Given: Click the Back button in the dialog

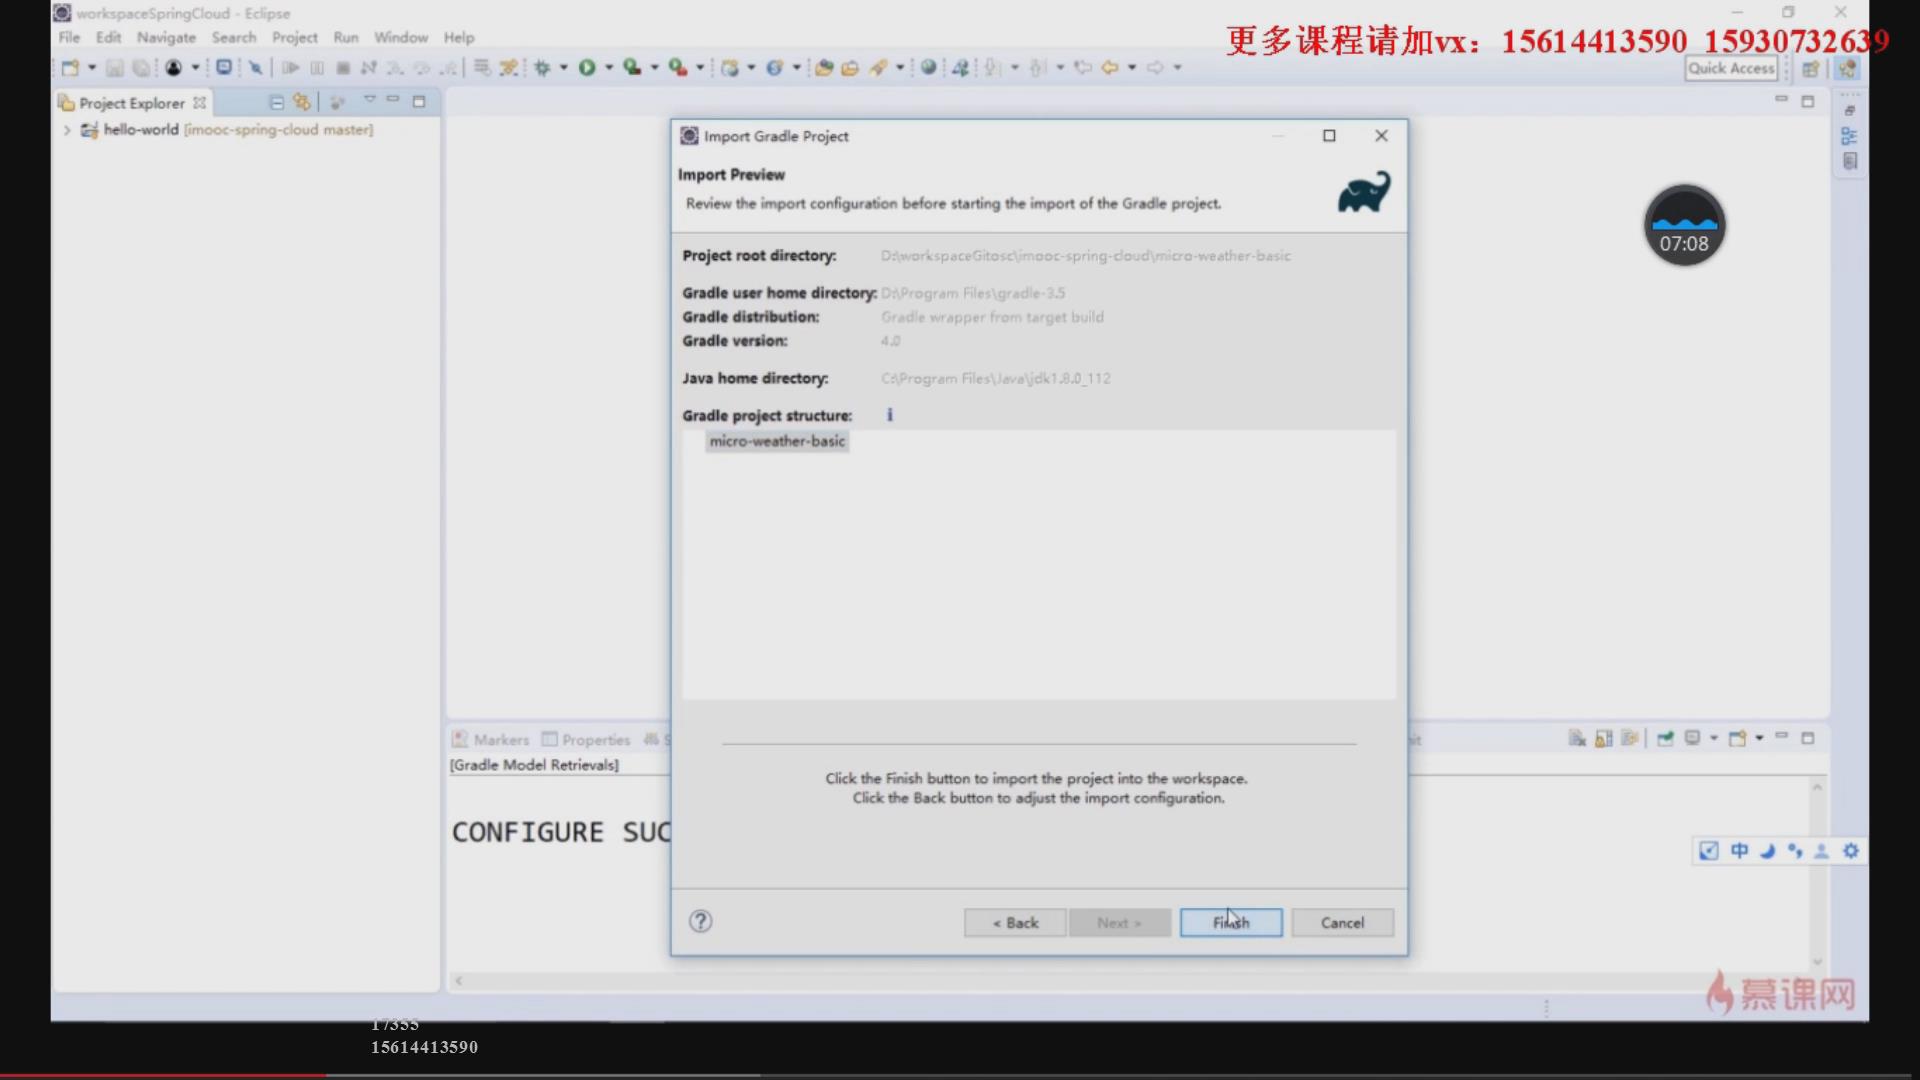Looking at the screenshot, I should tap(1015, 922).
